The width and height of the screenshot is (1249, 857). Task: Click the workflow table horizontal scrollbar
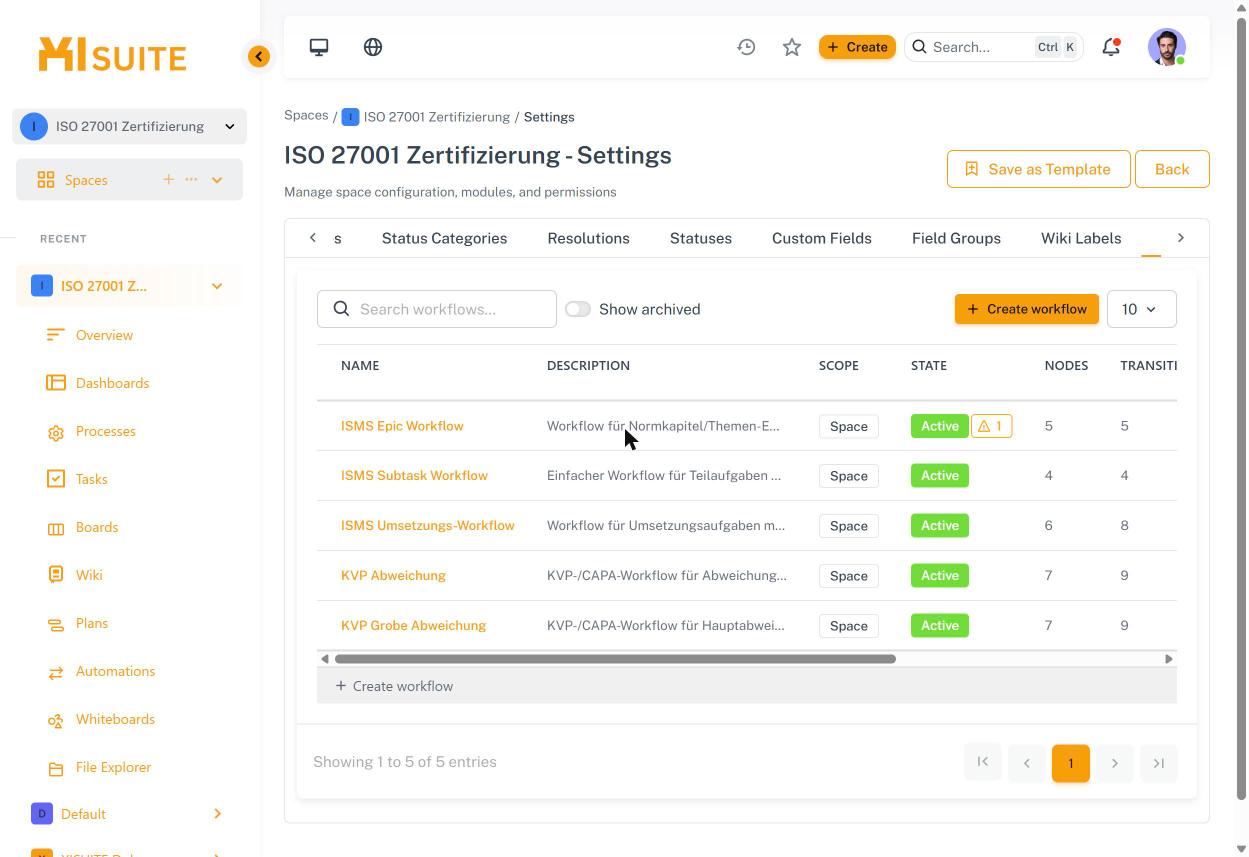coord(615,659)
